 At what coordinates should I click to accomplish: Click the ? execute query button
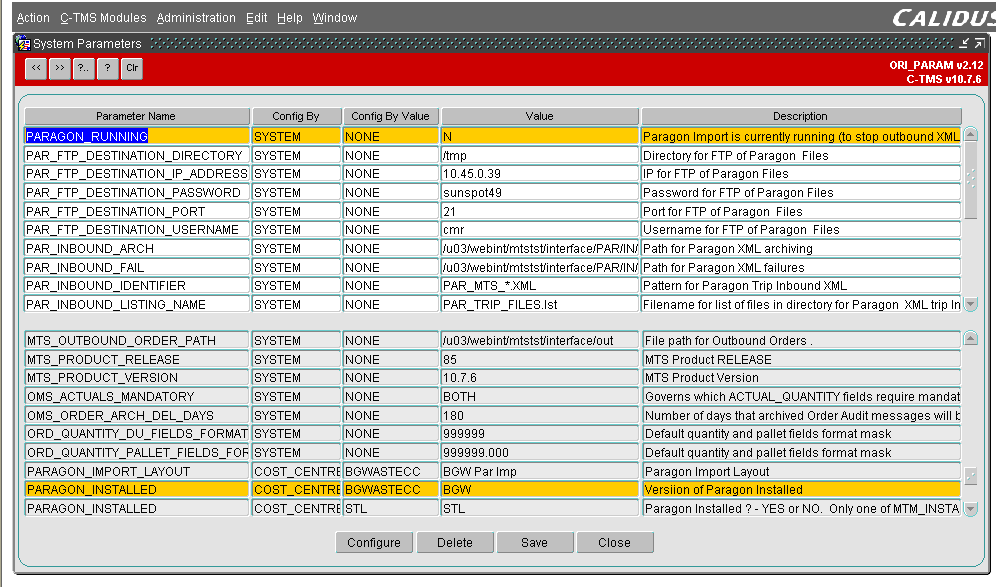[108, 69]
